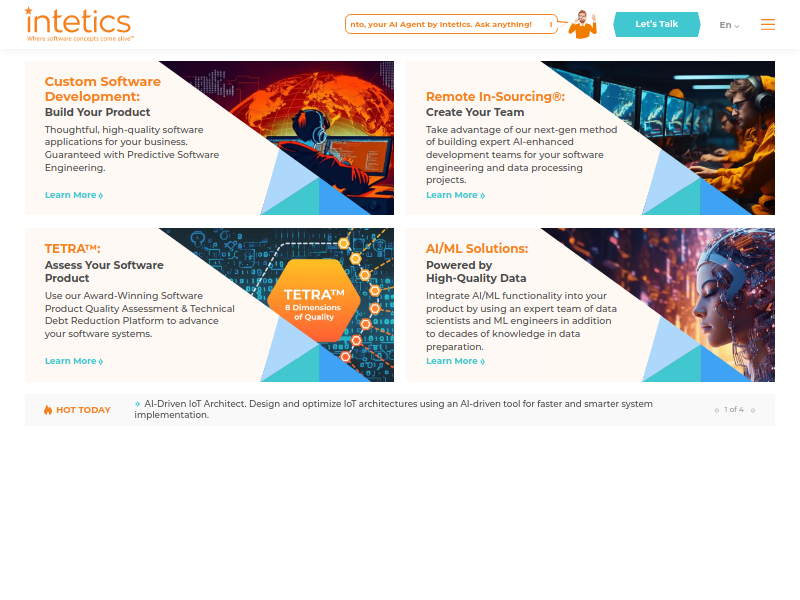Open the TETRA heading link

tap(72, 248)
